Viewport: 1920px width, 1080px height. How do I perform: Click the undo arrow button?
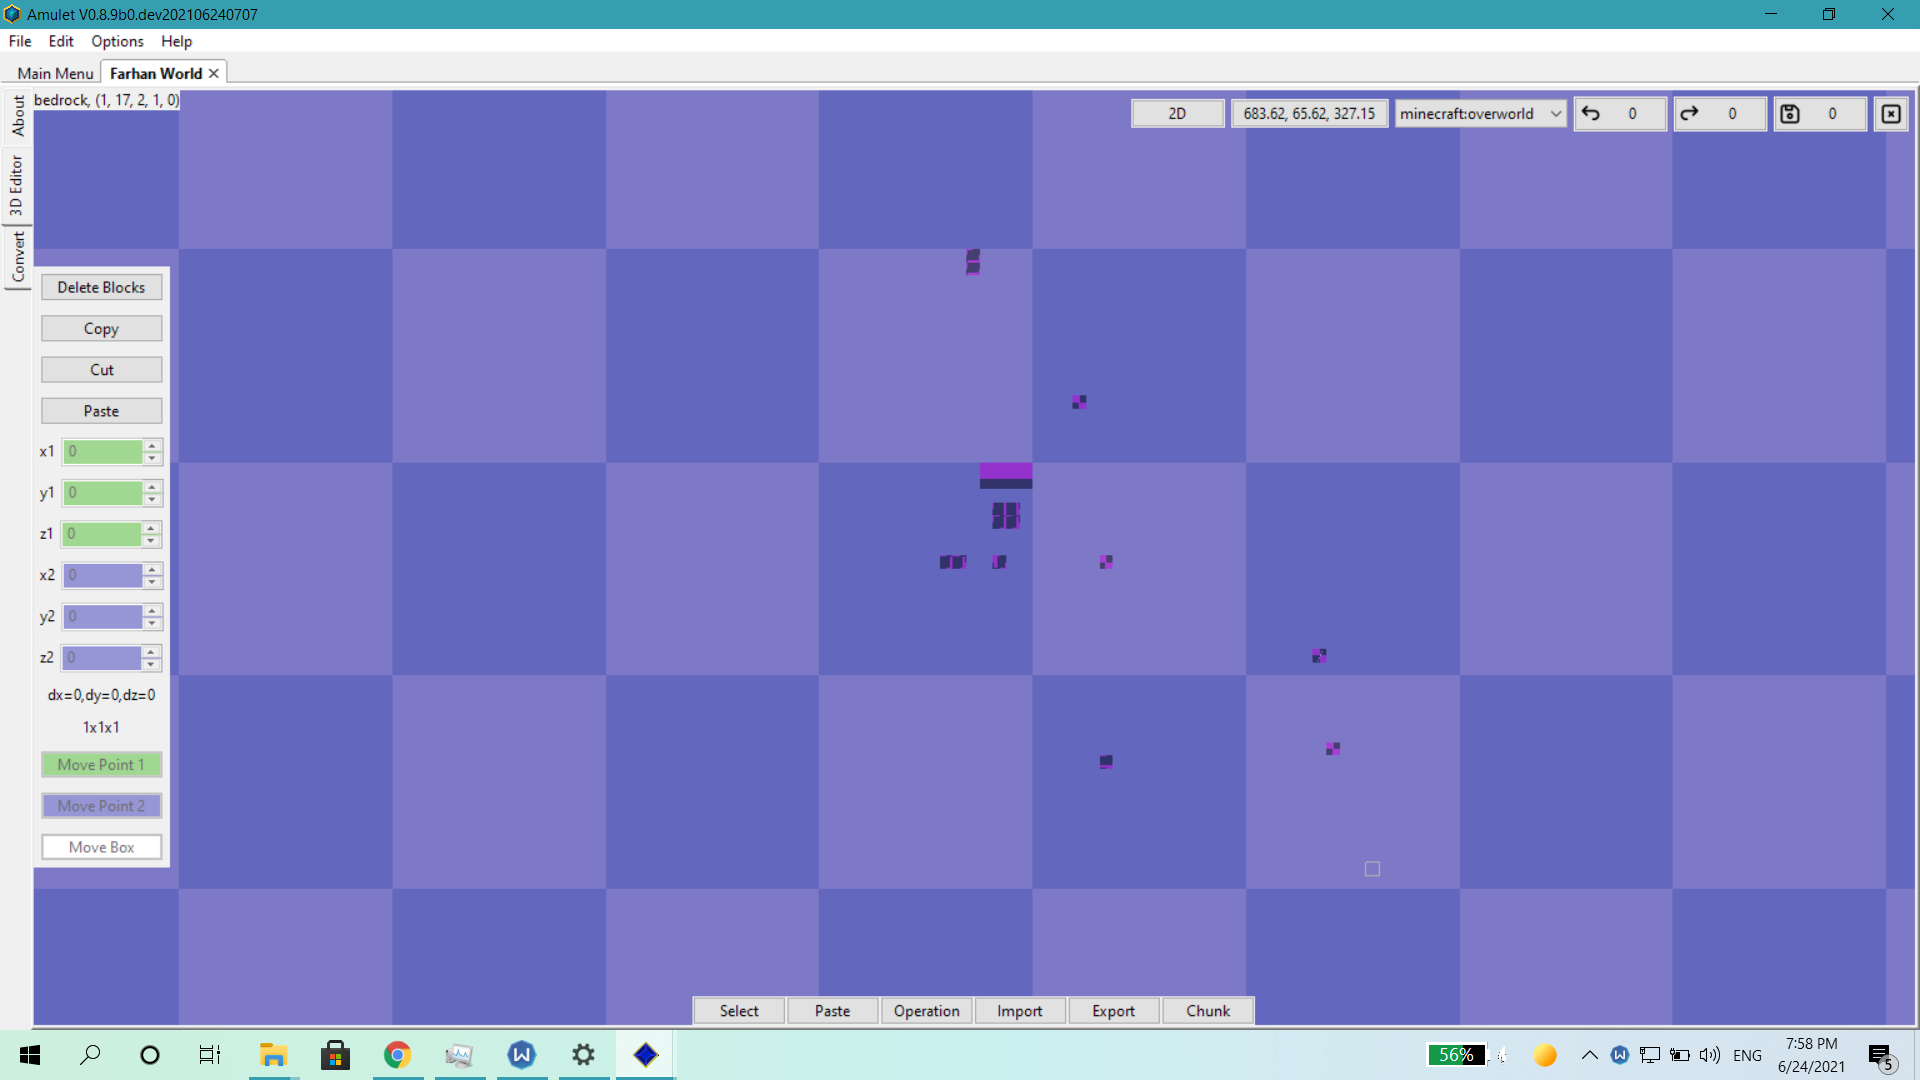(x=1591, y=114)
